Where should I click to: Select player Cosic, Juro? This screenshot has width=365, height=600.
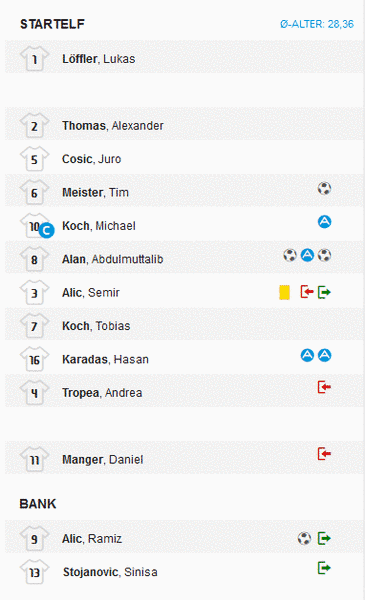tap(92, 159)
